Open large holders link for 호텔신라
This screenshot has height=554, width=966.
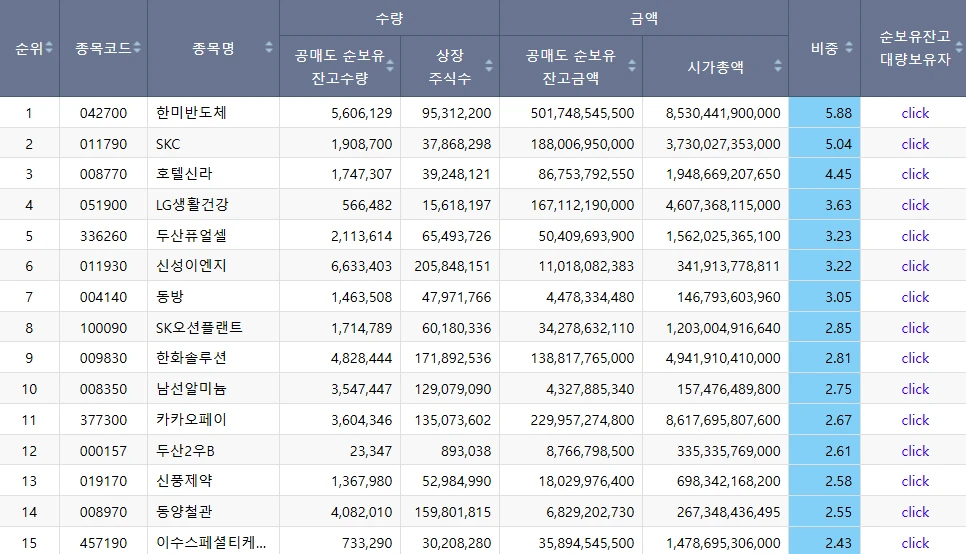click(914, 174)
